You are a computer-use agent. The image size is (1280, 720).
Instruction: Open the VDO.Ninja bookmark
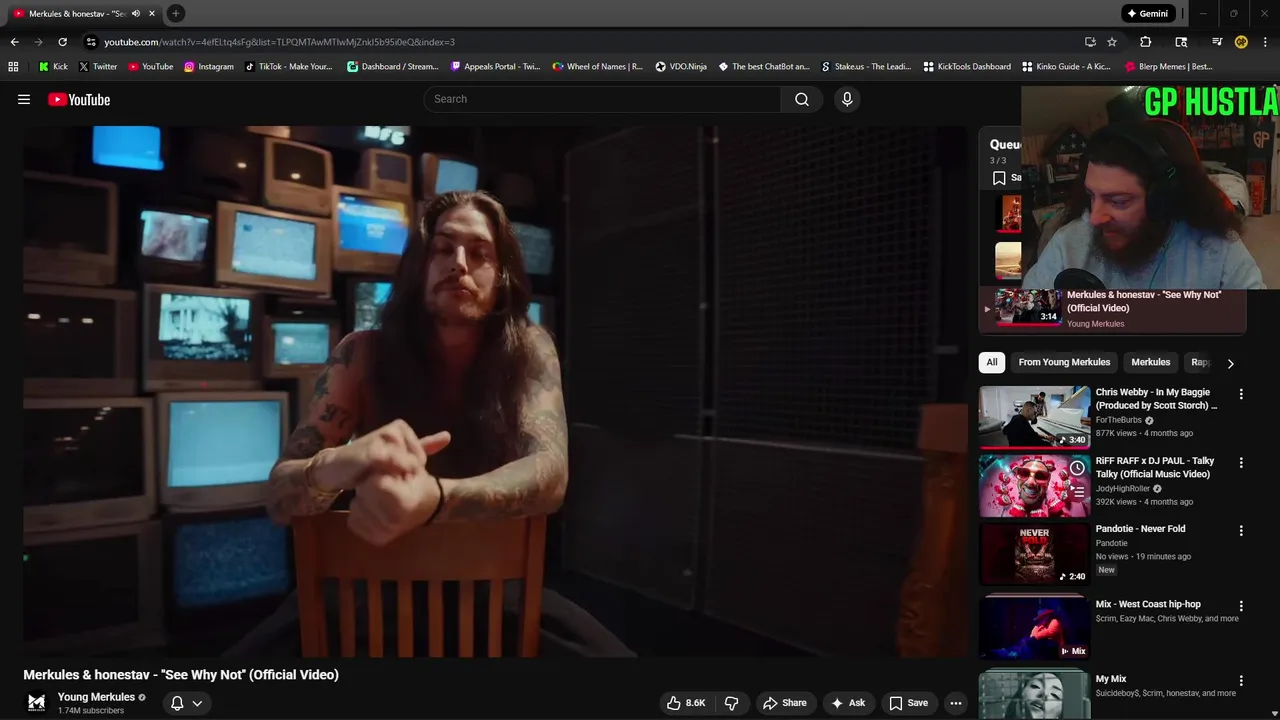click(x=681, y=67)
